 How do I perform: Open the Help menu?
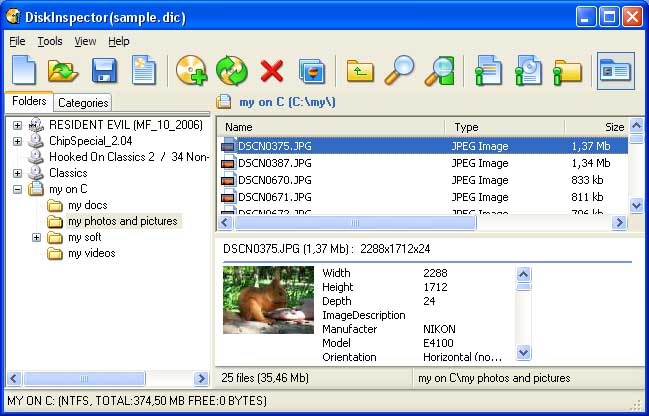click(x=119, y=41)
